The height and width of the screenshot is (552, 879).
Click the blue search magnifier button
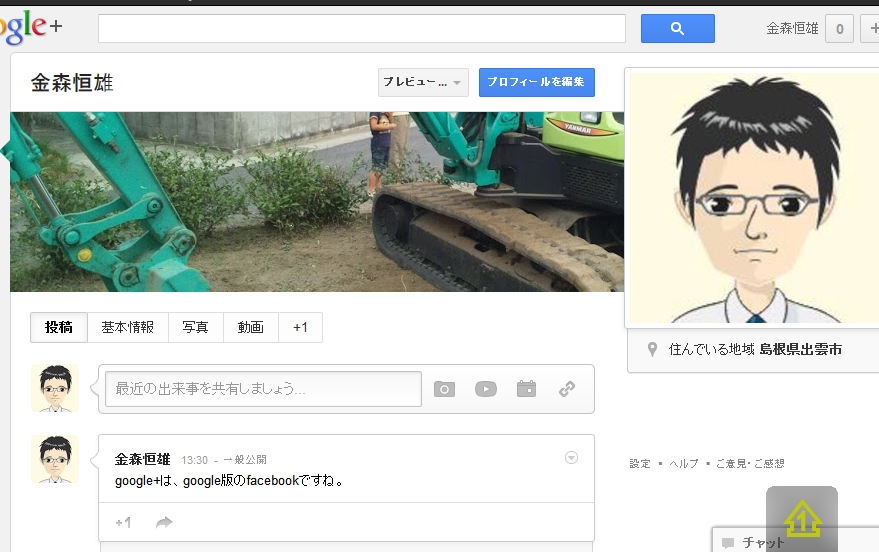point(677,29)
